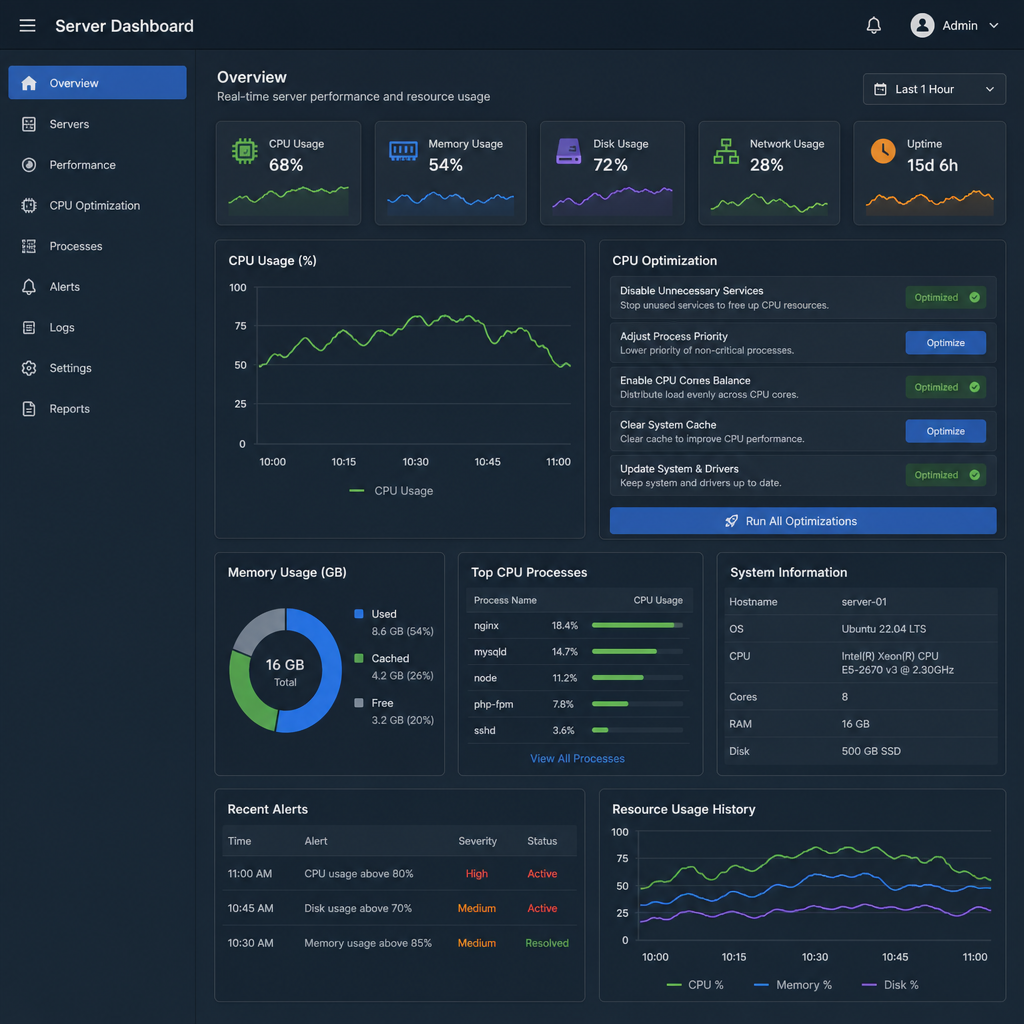Screen dimensions: 1024x1024
Task: Click the gray Free legend swatch
Action: coord(359,703)
